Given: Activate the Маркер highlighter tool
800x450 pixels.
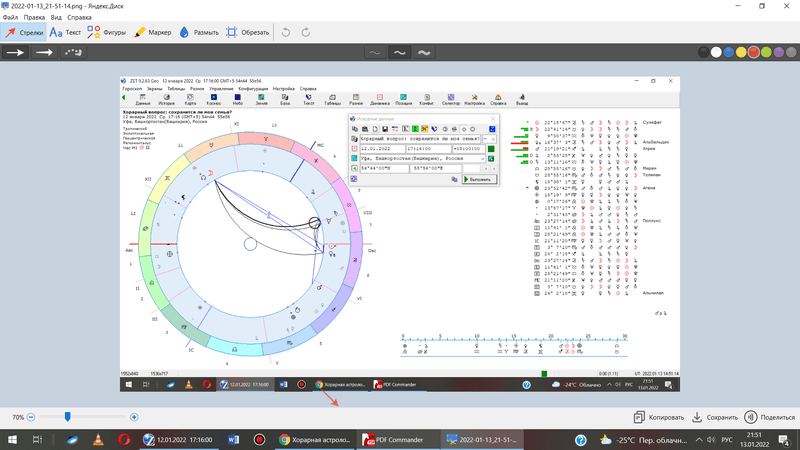Looking at the screenshot, I should pyautogui.click(x=153, y=32).
